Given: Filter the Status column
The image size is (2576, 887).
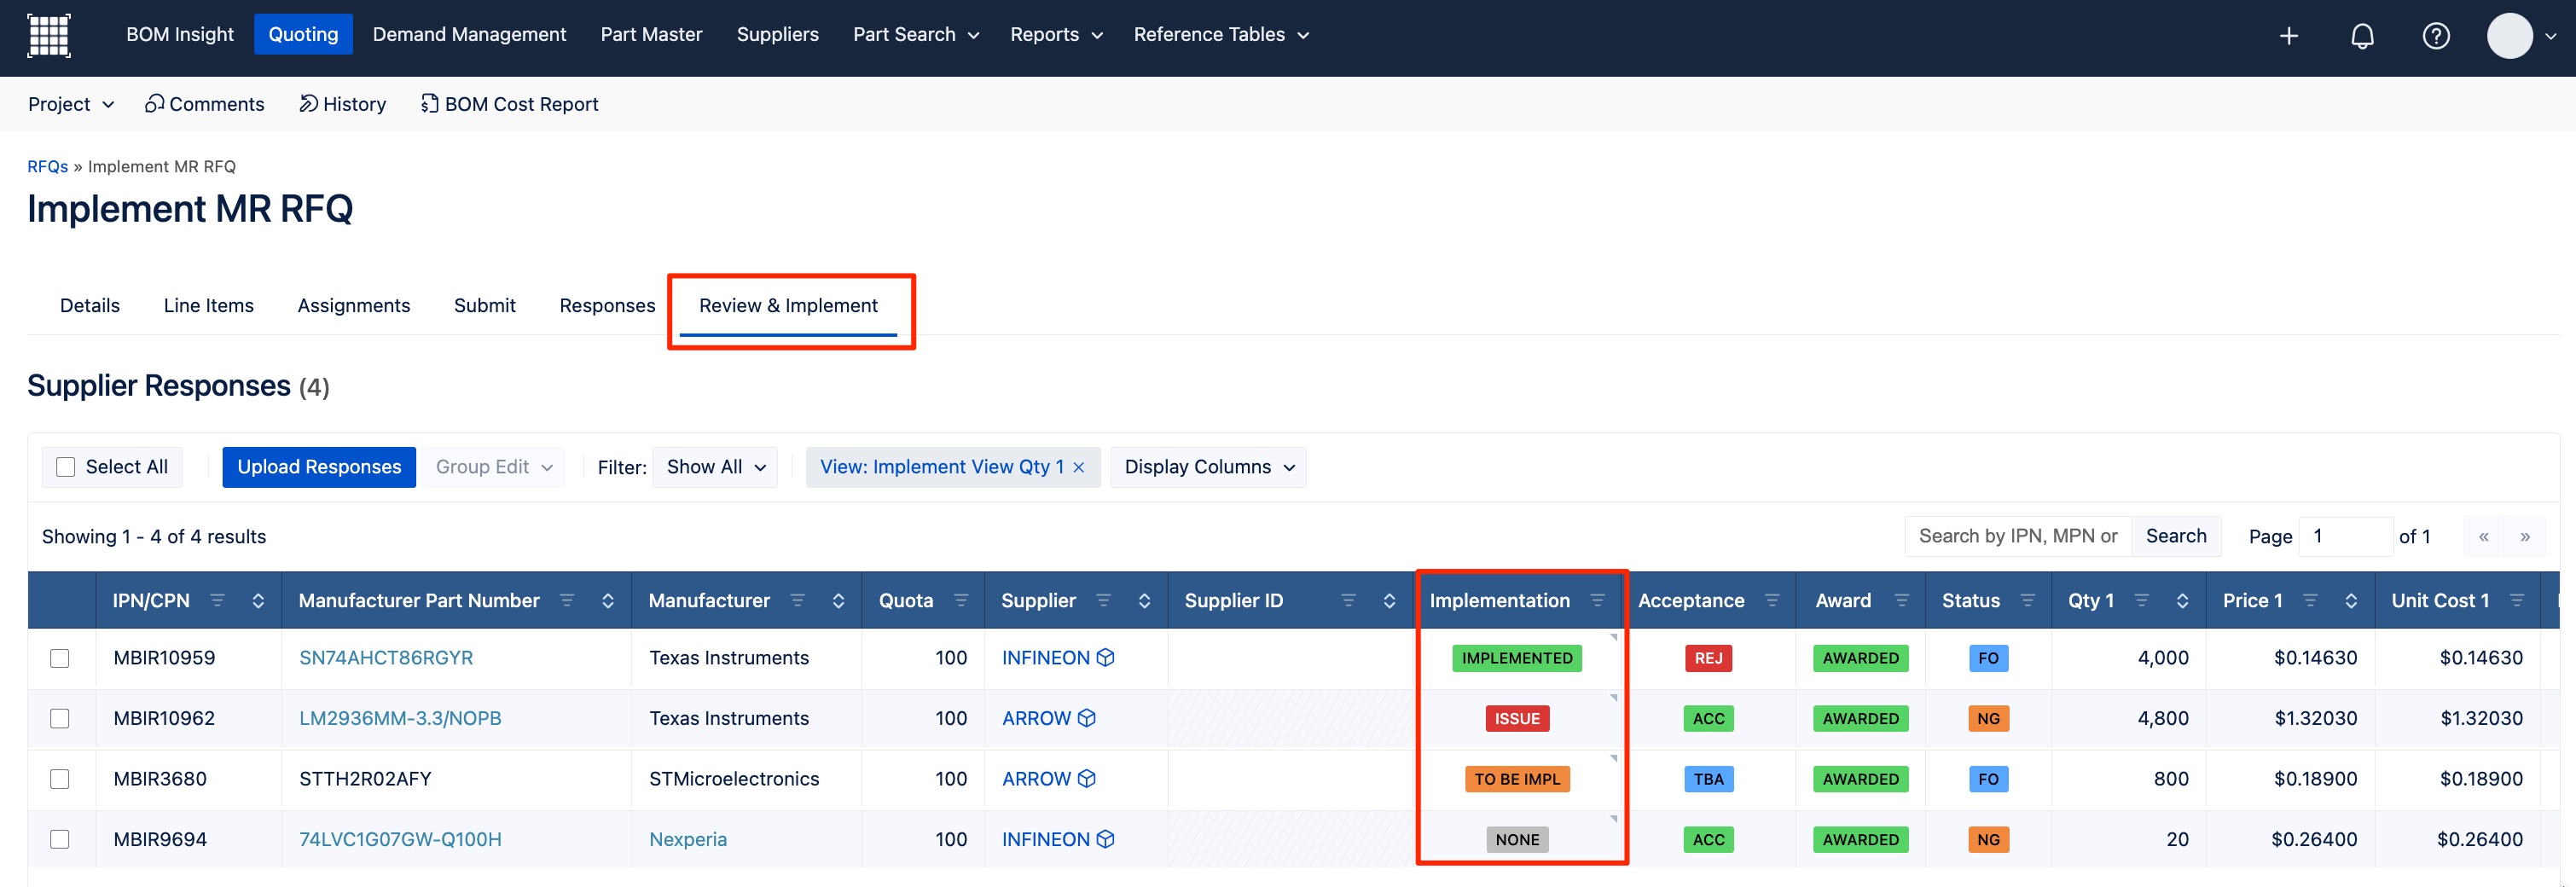Looking at the screenshot, I should pyautogui.click(x=2028, y=600).
